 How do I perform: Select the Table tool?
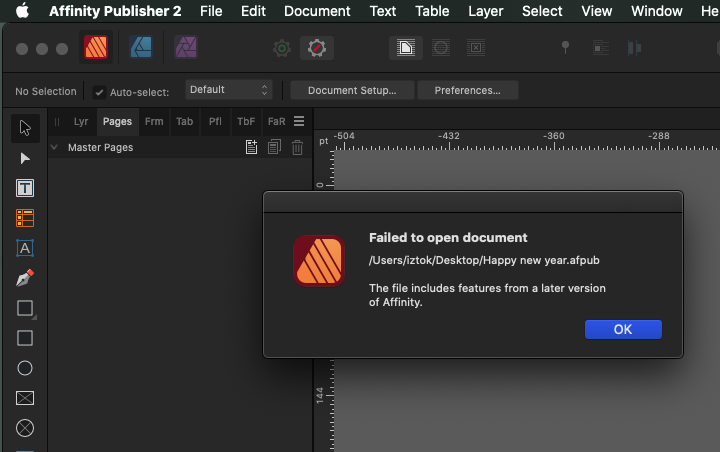[x=25, y=218]
